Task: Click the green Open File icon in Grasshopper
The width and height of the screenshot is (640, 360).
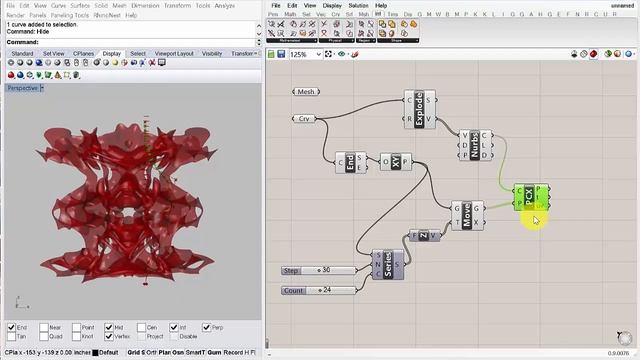Action: click(x=271, y=54)
